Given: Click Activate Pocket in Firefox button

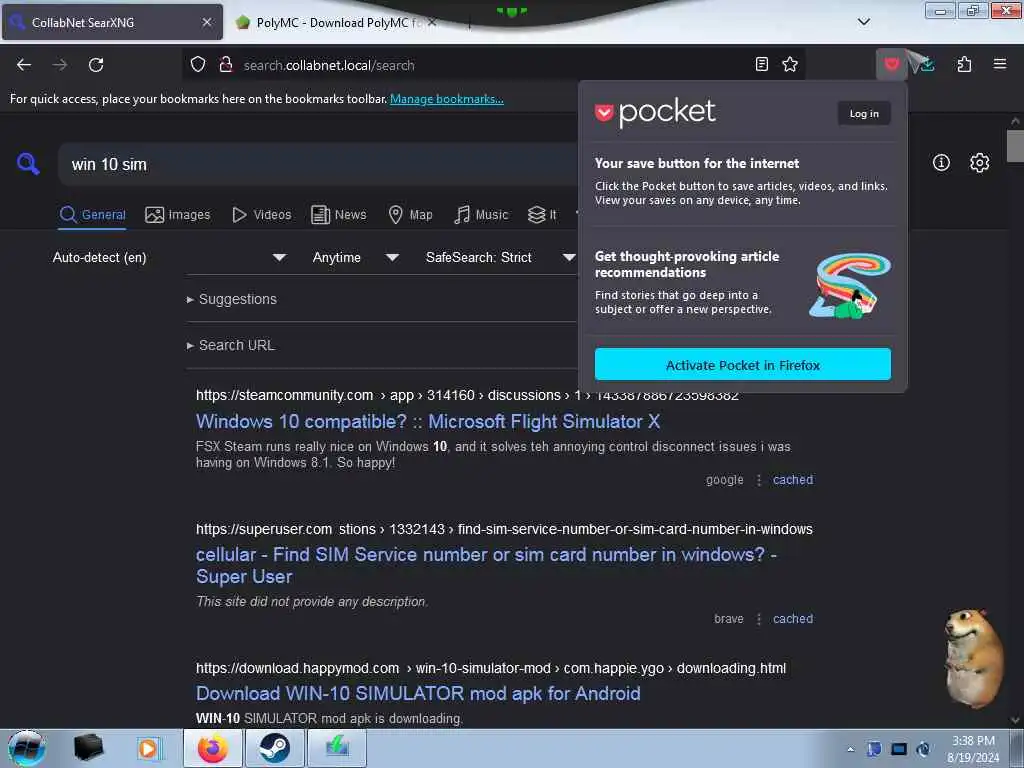Looking at the screenshot, I should 743,364.
